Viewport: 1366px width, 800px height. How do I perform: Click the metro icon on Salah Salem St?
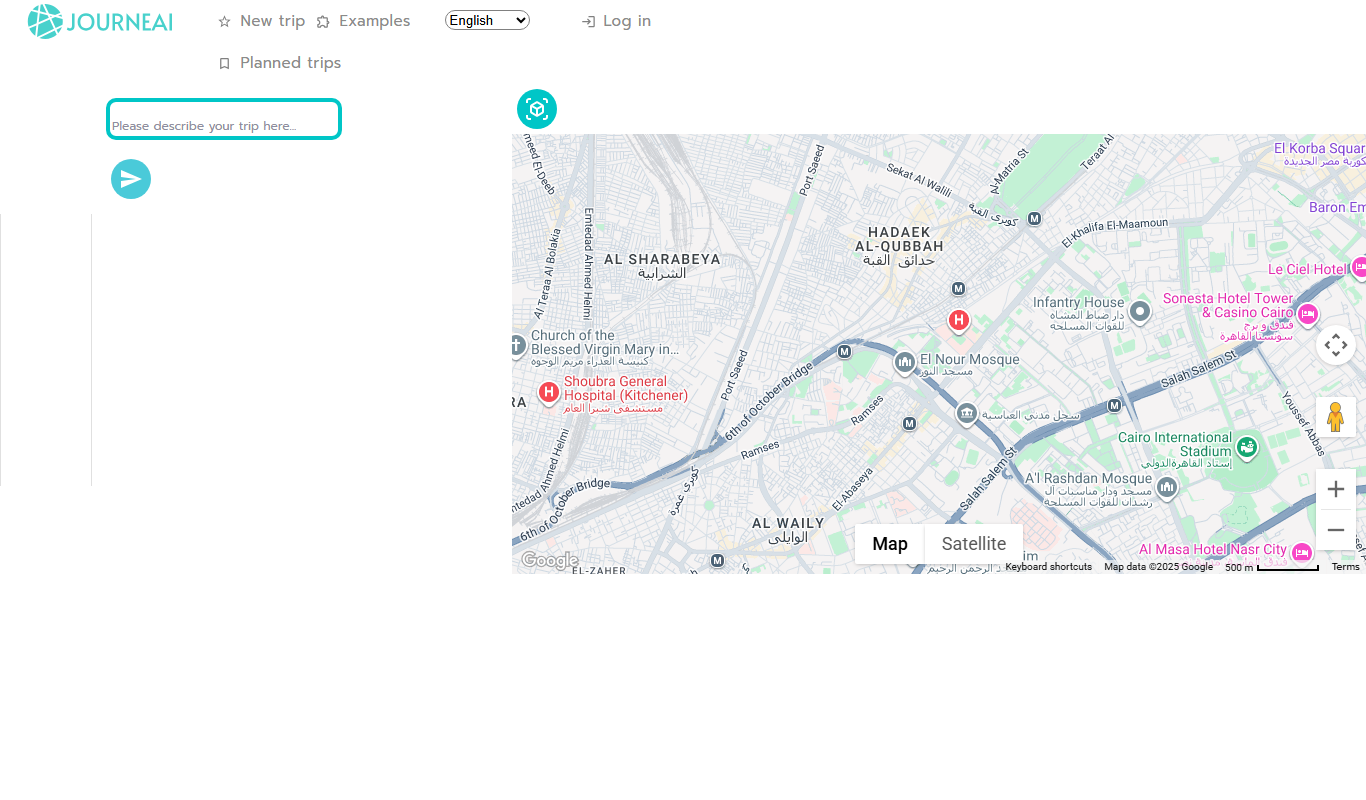tap(1114, 405)
